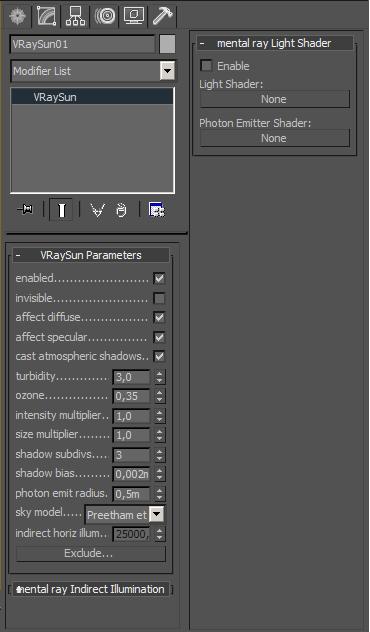Viewport: 370px width, 632px height.
Task: Toggle affect diffuse checkbox
Action: [x=160, y=318]
